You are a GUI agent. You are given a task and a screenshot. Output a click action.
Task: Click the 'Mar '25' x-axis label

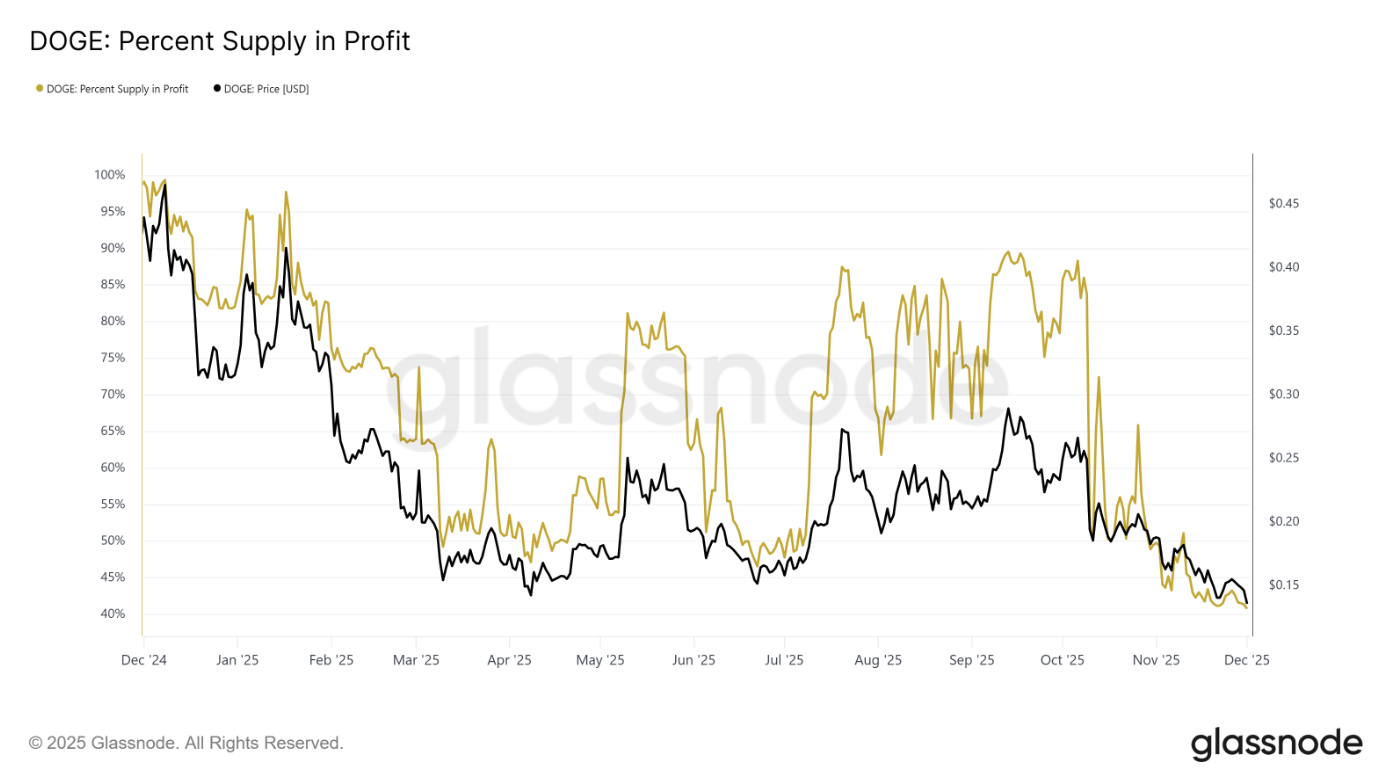point(416,660)
